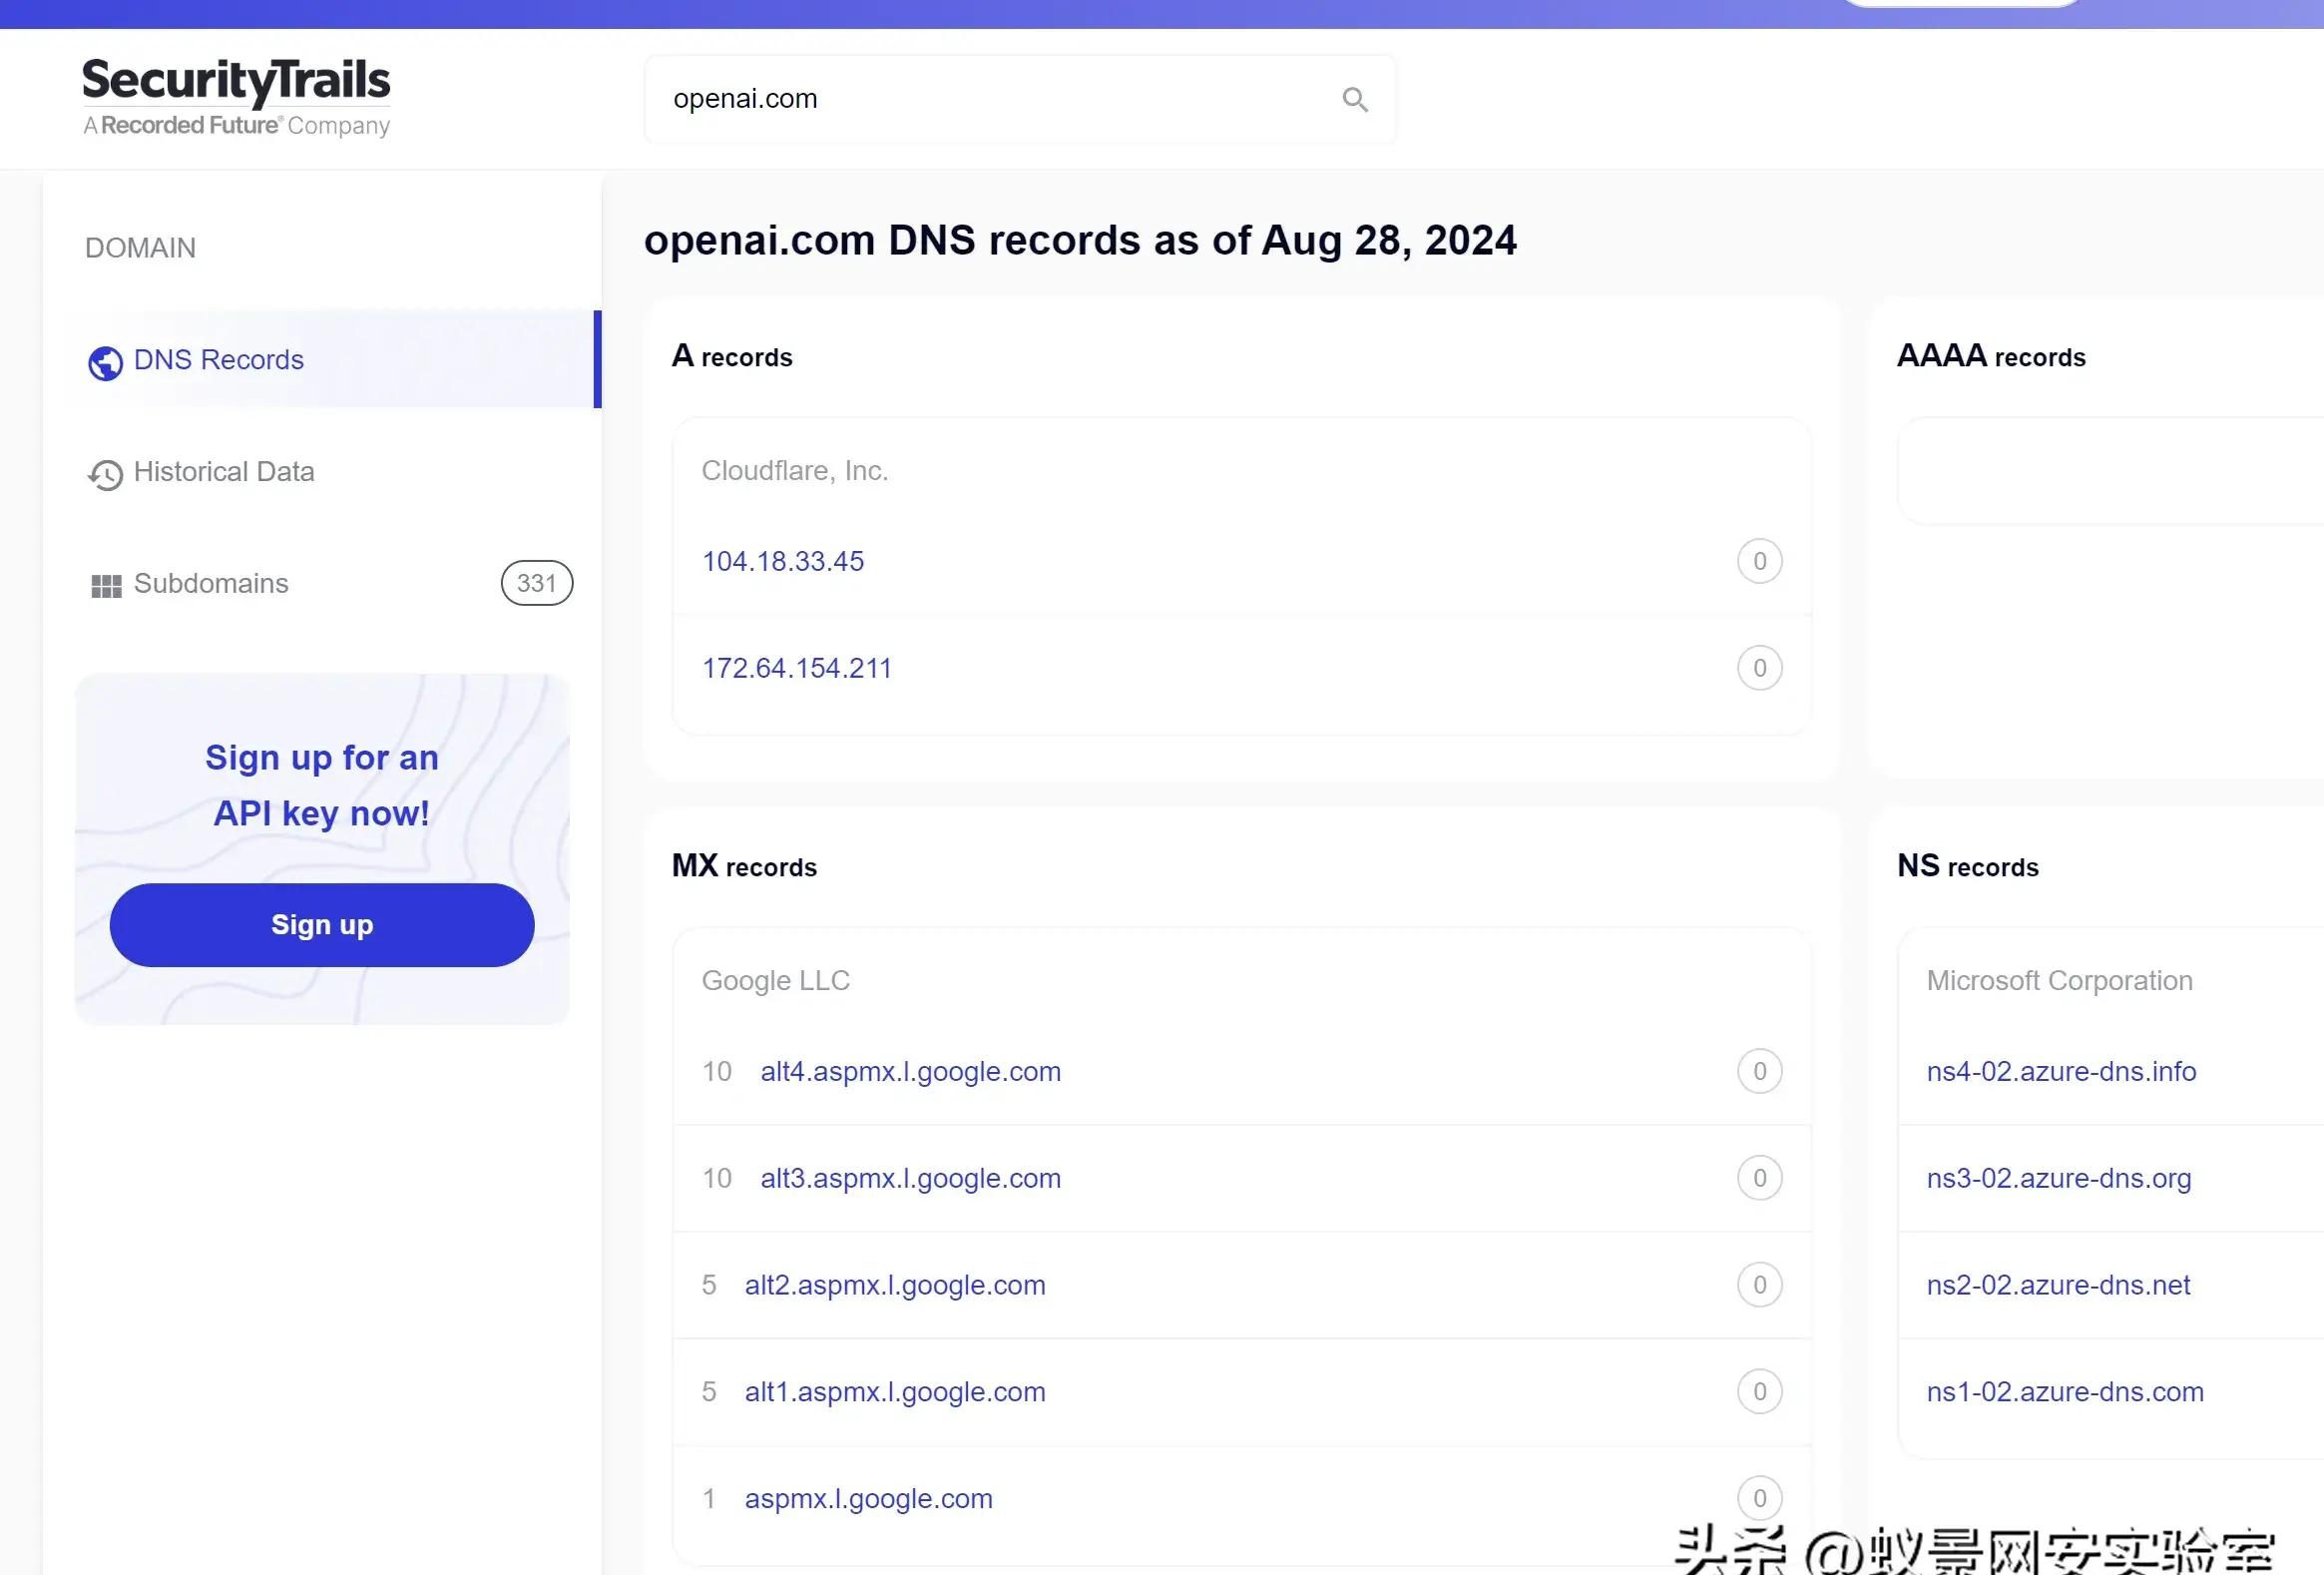
Task: Click count badge beside 172.64.154.211
Action: [x=1759, y=668]
